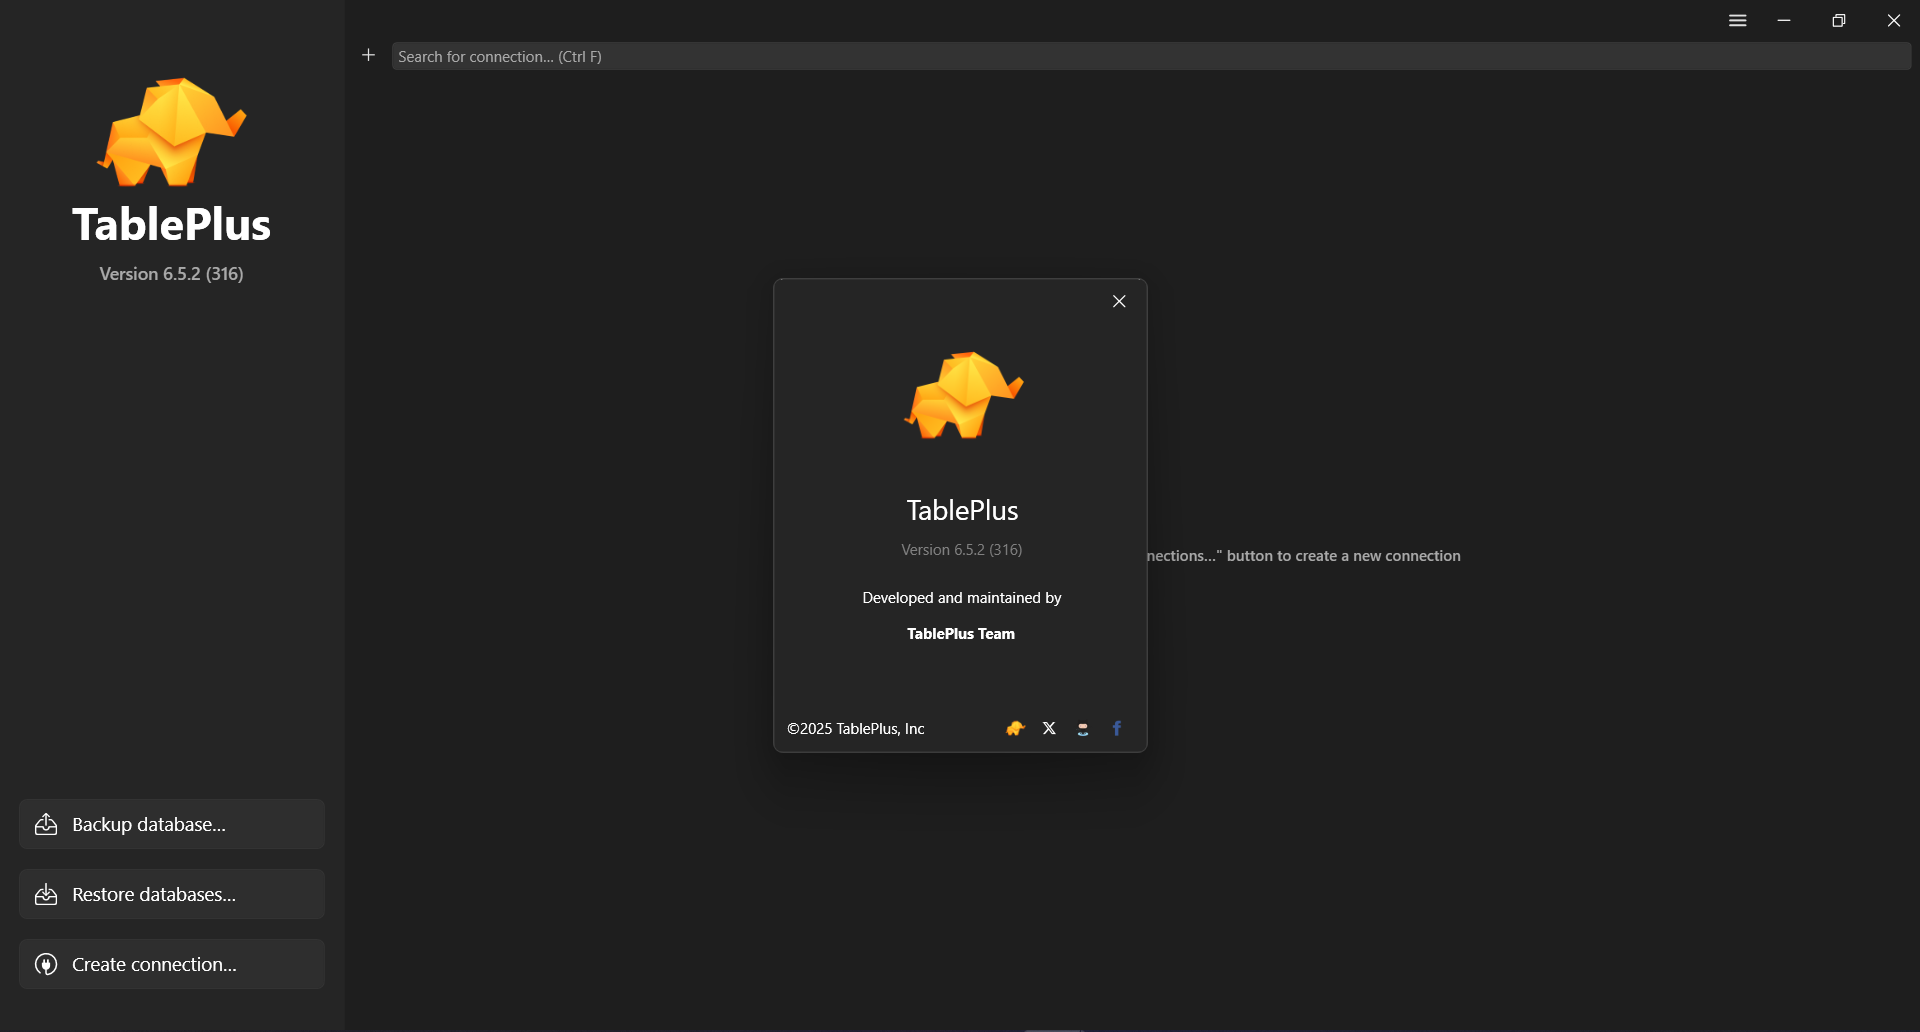
Task: Open the Slack community icon in dialog footer
Action: pyautogui.click(x=1083, y=729)
